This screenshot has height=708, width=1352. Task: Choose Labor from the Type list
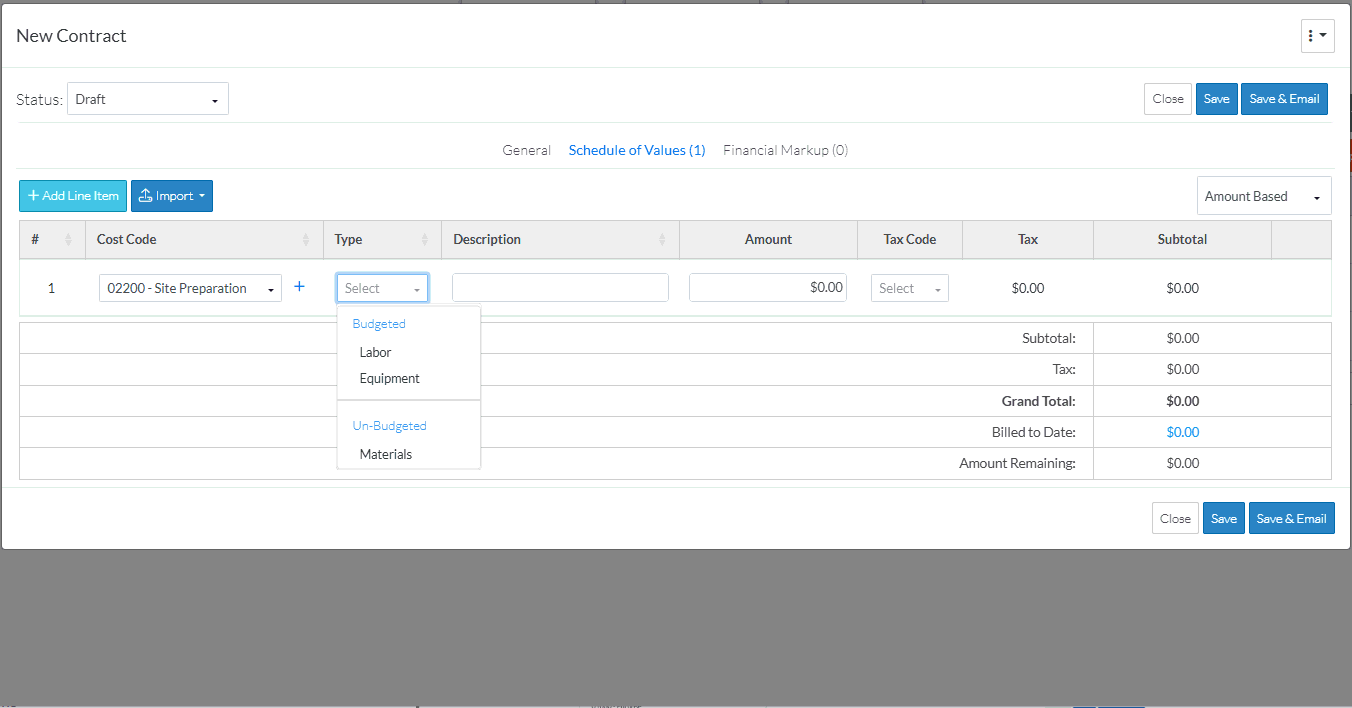point(375,352)
